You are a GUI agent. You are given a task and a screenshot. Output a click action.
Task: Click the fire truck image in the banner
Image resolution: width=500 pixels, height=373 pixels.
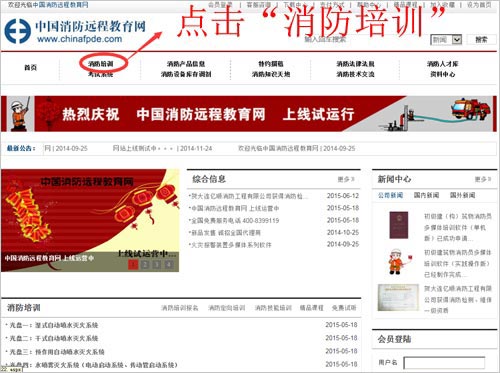click(470, 109)
